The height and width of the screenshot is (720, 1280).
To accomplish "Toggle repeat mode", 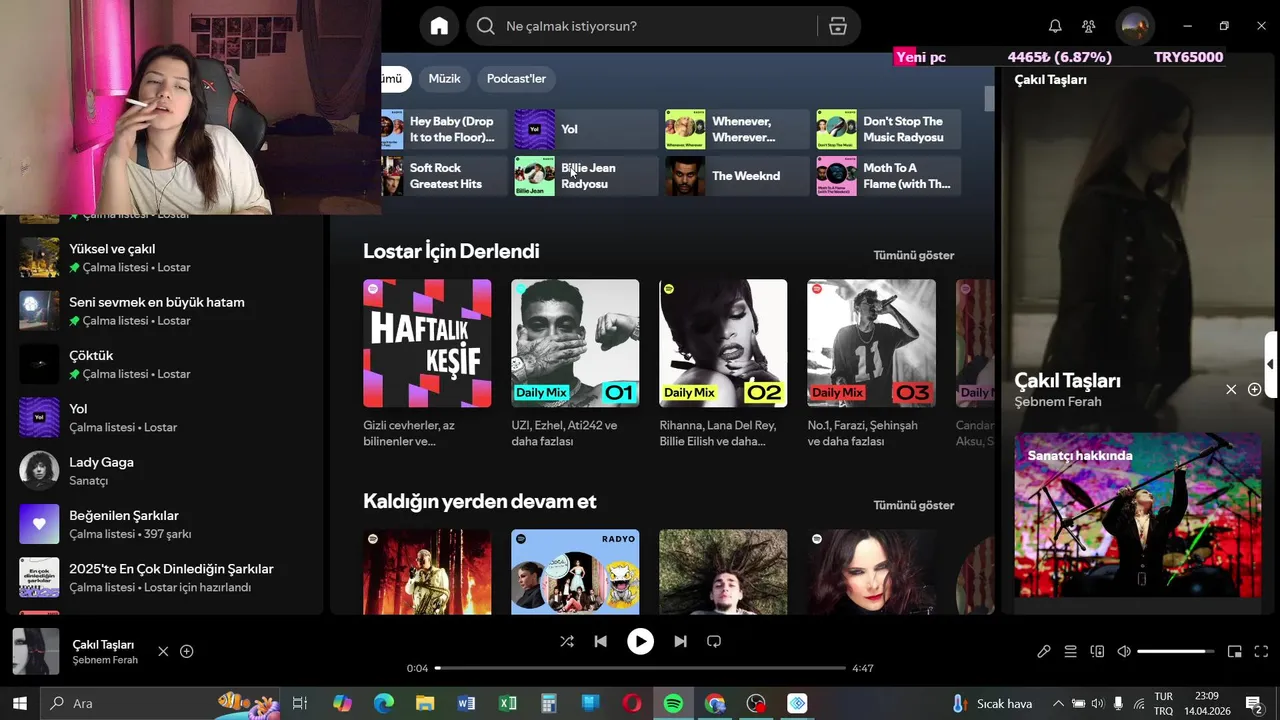I will point(714,641).
